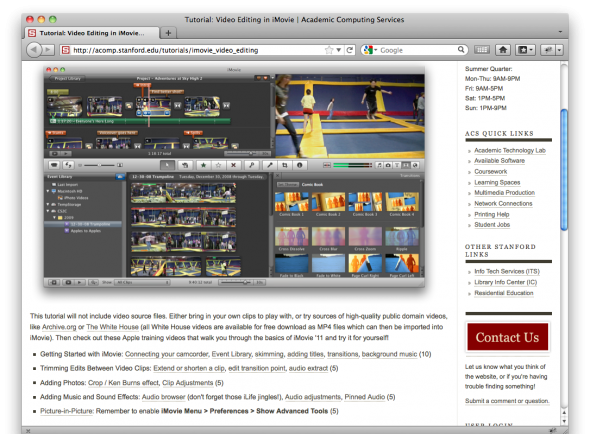Open a new tab with plus button
The height and width of the screenshot is (434, 590).
[x=168, y=33]
